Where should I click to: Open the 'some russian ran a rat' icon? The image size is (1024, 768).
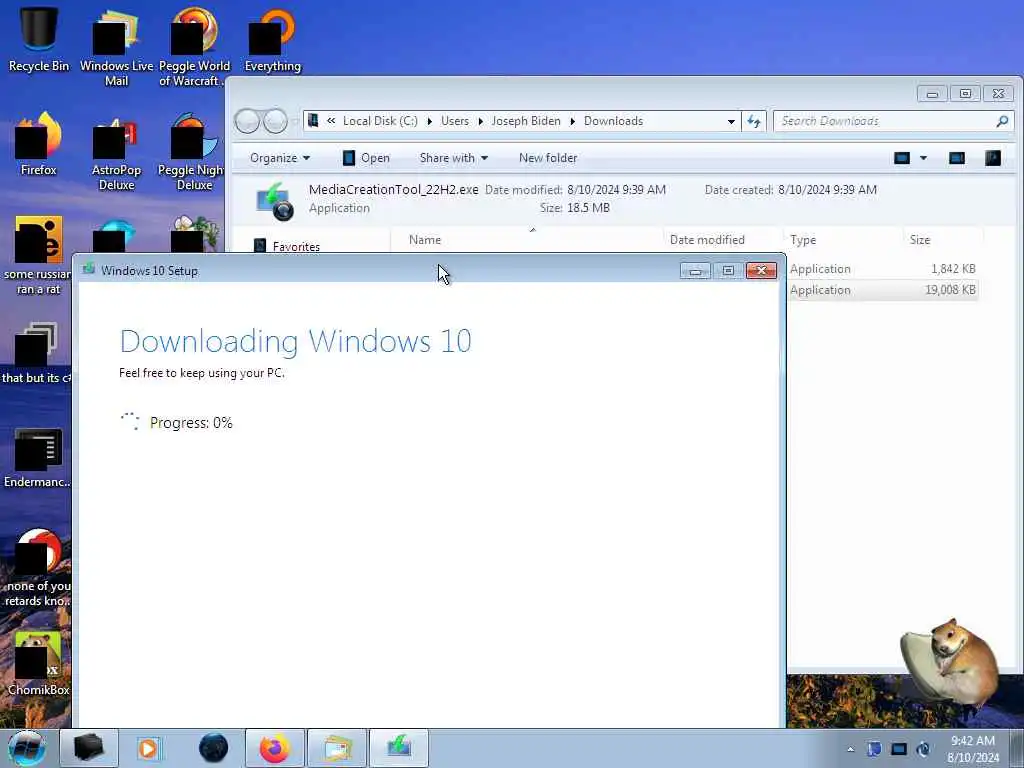(37, 255)
